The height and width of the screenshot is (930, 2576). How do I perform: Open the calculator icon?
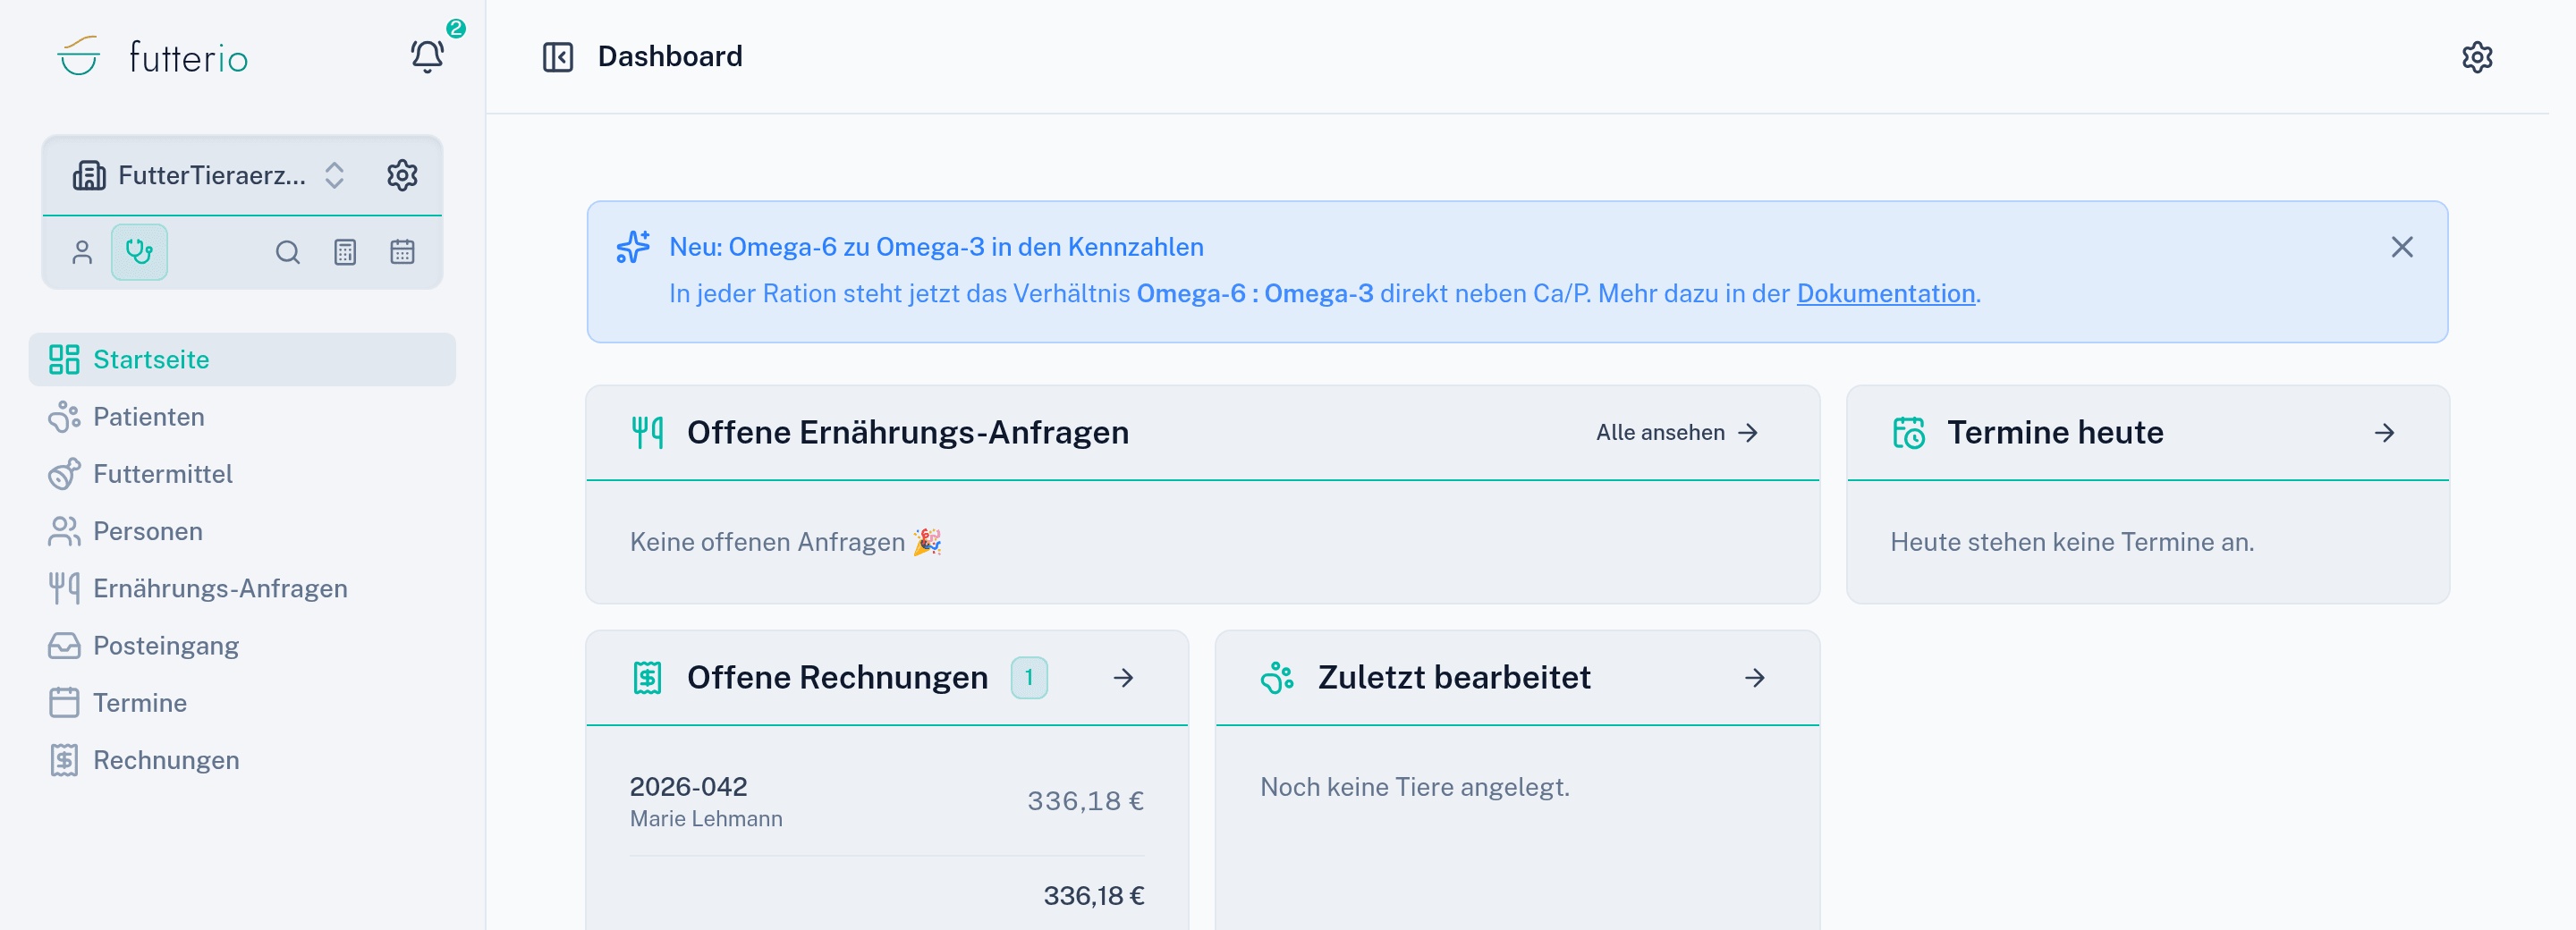coord(345,252)
